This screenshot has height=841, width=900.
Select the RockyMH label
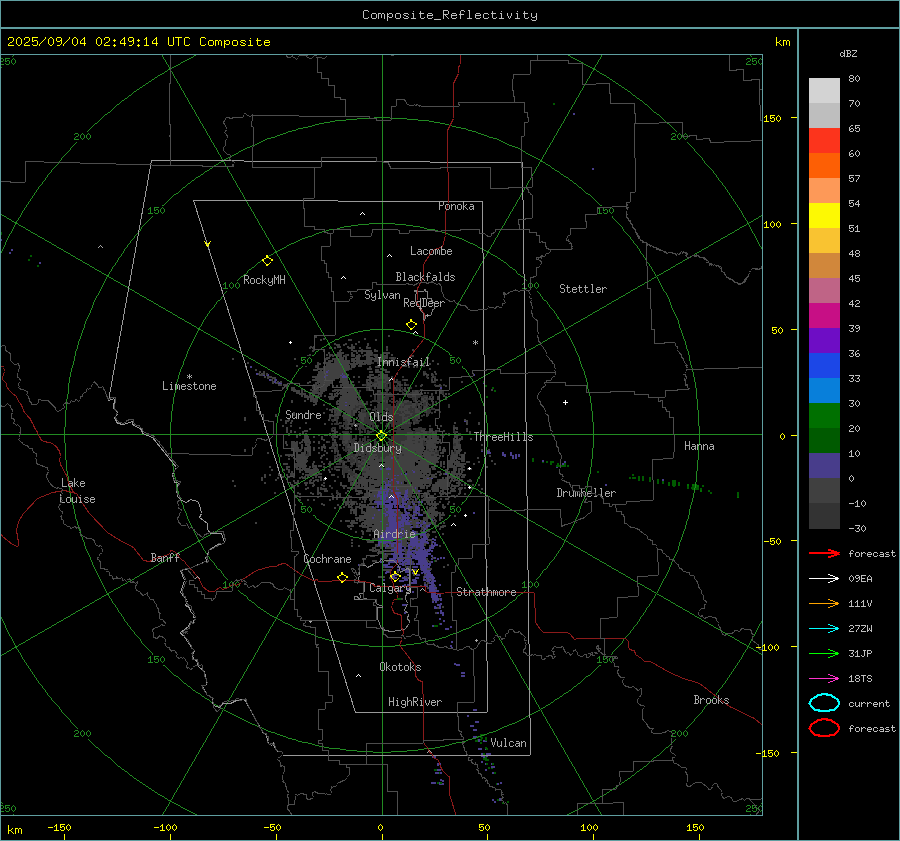pyautogui.click(x=264, y=280)
